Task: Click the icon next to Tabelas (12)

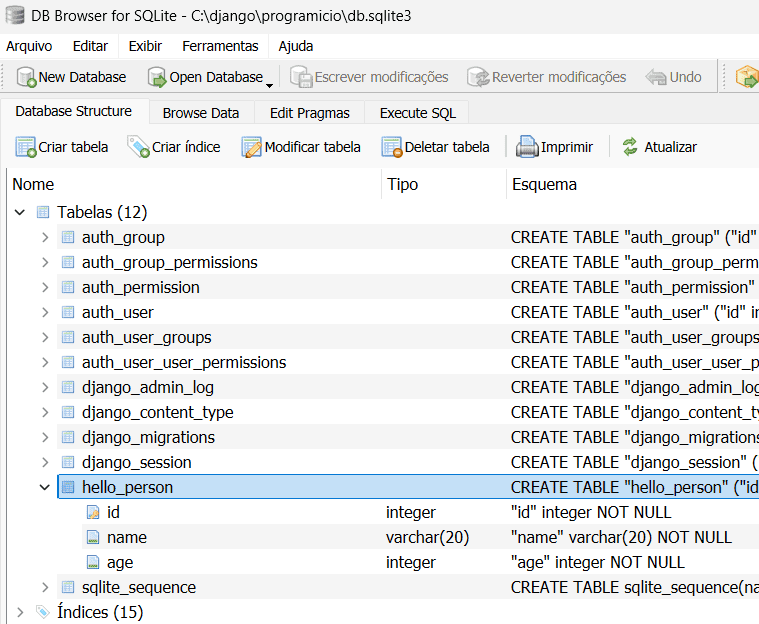Action: pyautogui.click(x=43, y=212)
